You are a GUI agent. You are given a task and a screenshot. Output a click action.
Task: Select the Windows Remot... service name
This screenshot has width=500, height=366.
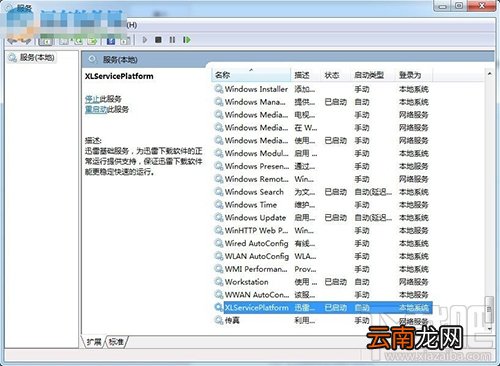pos(256,179)
